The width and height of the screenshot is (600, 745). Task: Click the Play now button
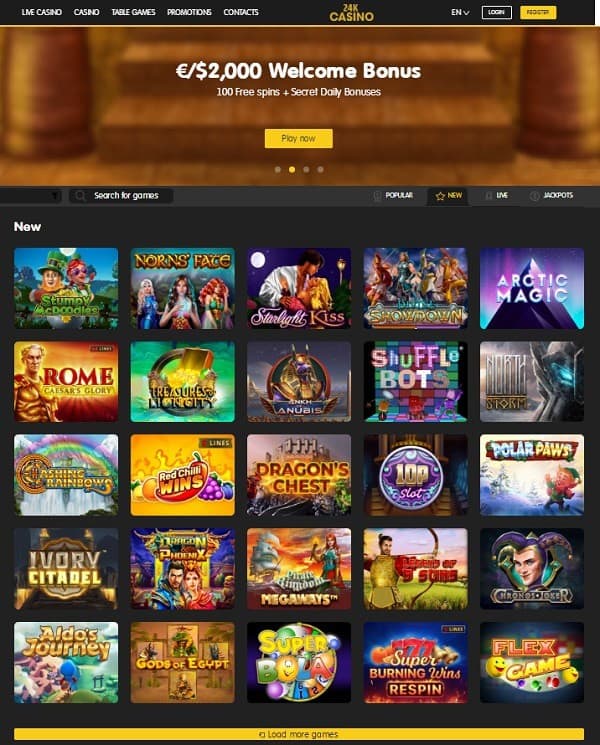click(x=298, y=138)
